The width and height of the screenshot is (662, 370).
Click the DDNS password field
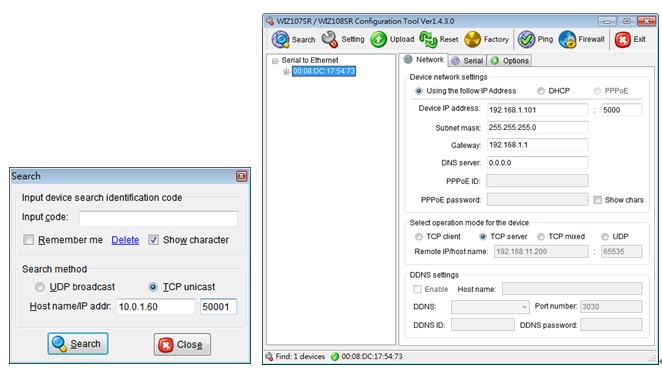tap(611, 324)
